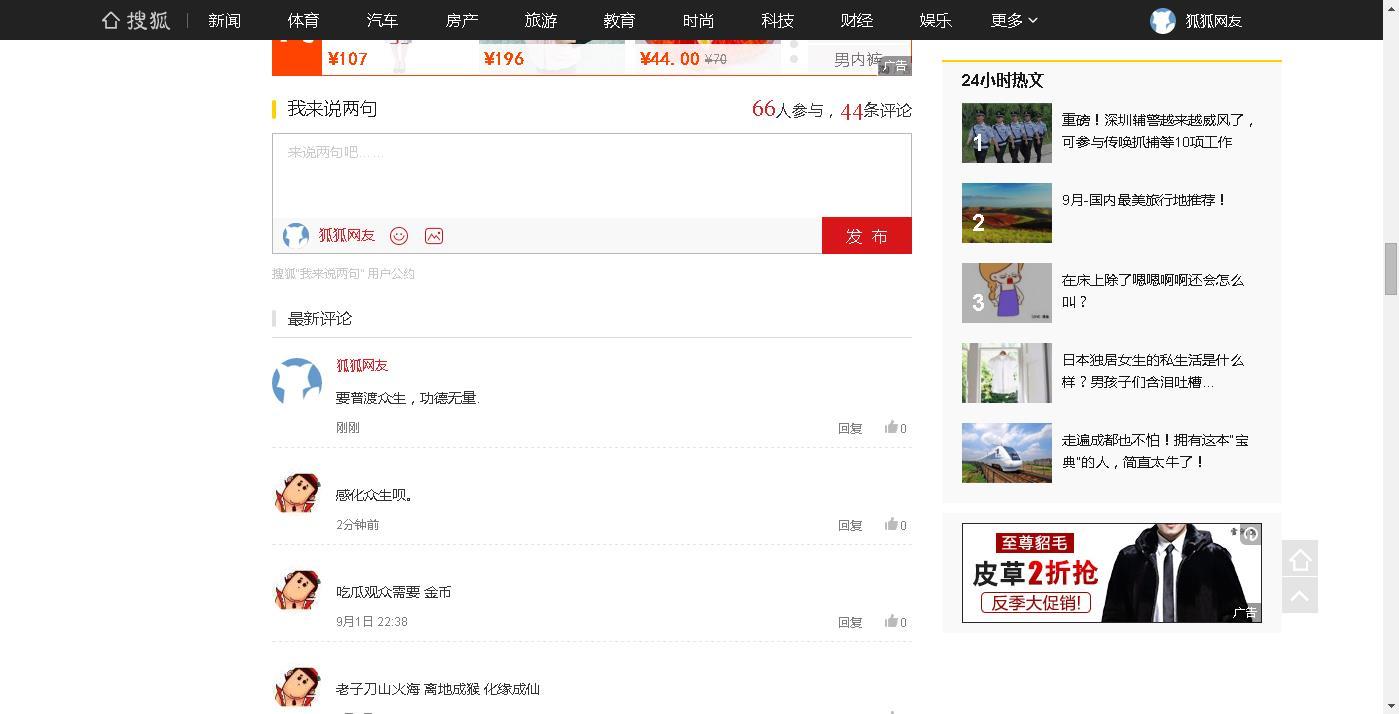The image size is (1399, 714).
Task: Expand the 更多 navigation dropdown
Action: click(1014, 20)
